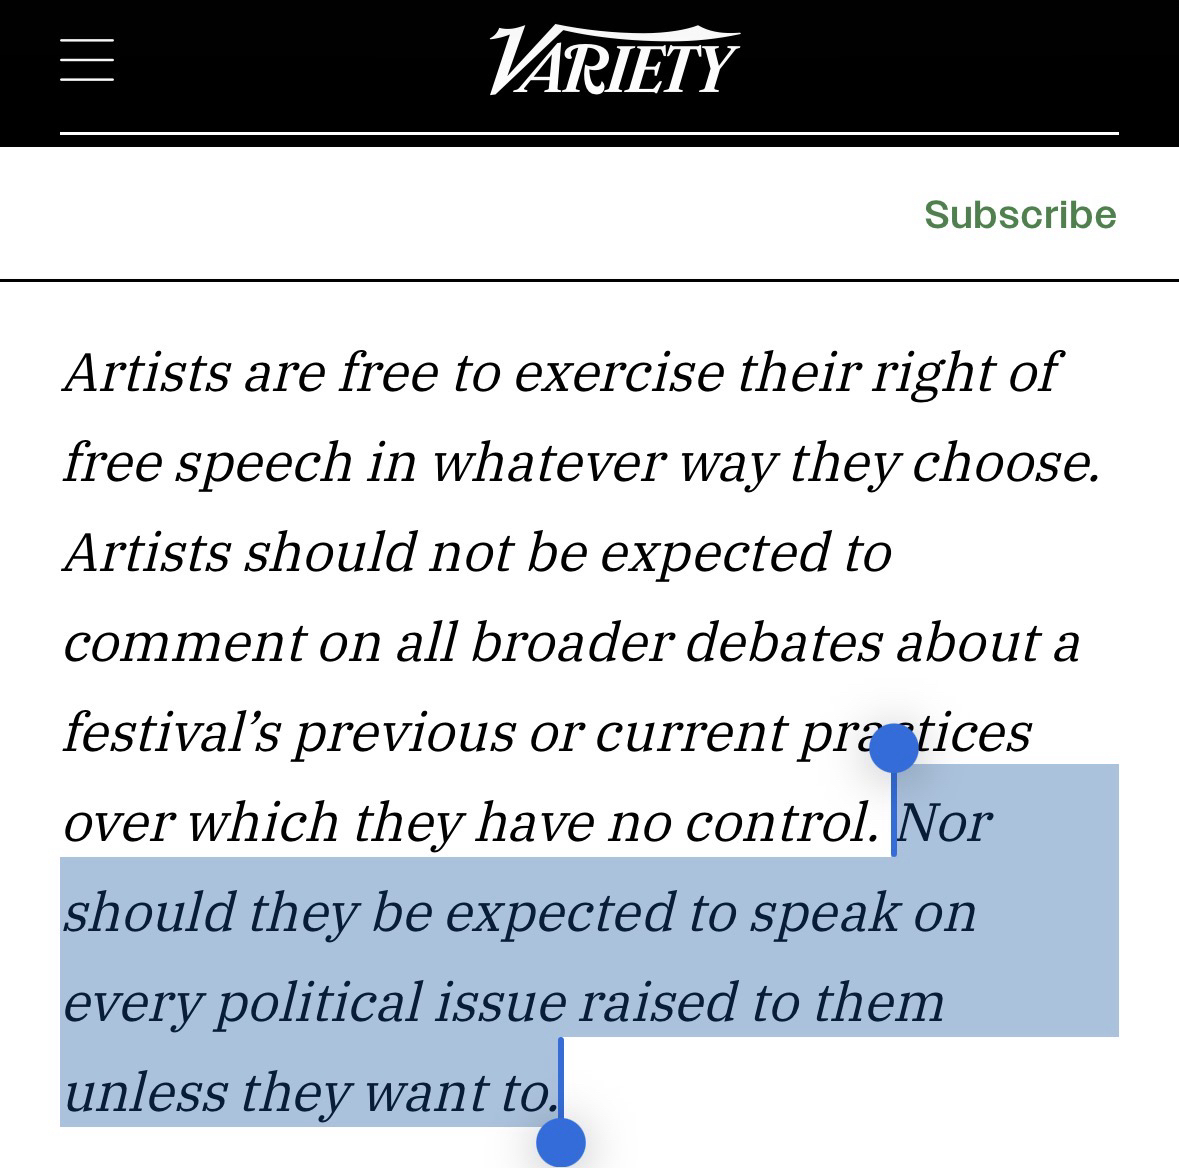This screenshot has width=1179, height=1168.
Task: Tap the word "speech" in the second line
Action: [263, 463]
